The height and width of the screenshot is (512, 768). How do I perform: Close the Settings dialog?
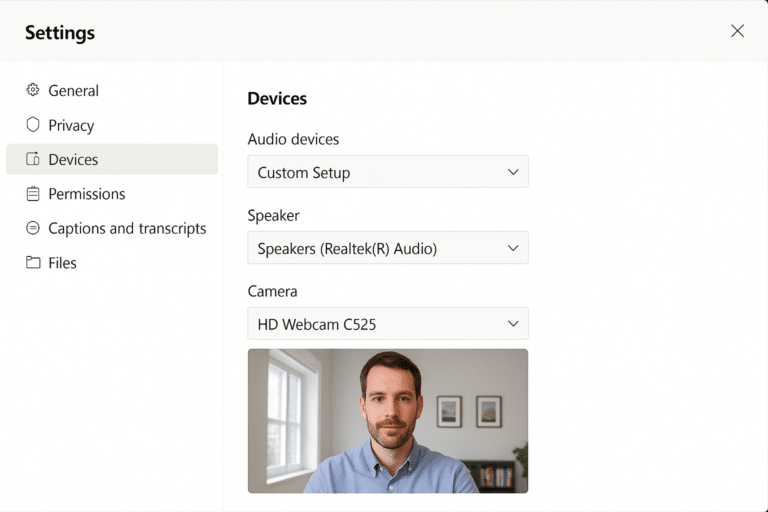point(737,31)
